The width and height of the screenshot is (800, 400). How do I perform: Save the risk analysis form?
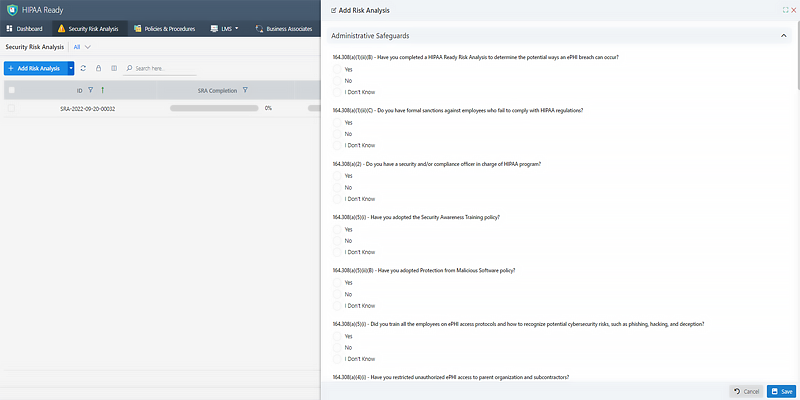(782, 391)
